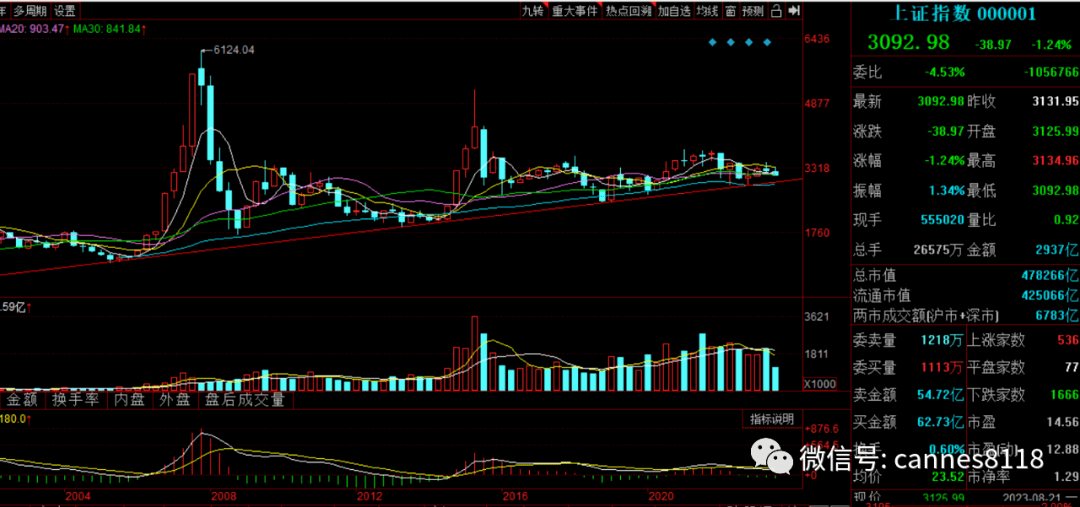Open the 预测 forecast tool
Image resolution: width=1080 pixels, height=507 pixels.
(754, 10)
